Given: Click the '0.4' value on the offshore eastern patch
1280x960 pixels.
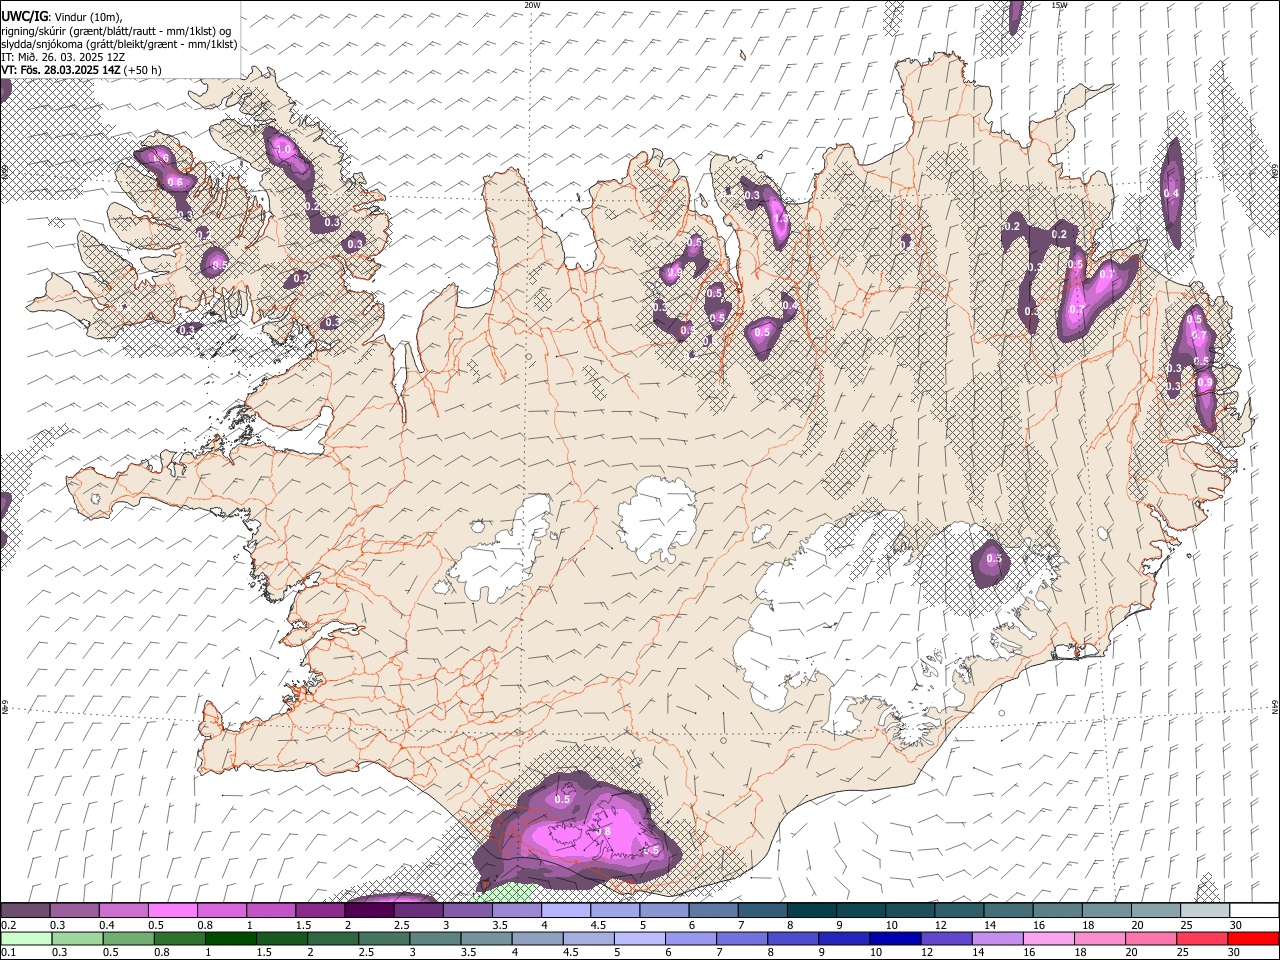Looking at the screenshot, I should (1171, 193).
